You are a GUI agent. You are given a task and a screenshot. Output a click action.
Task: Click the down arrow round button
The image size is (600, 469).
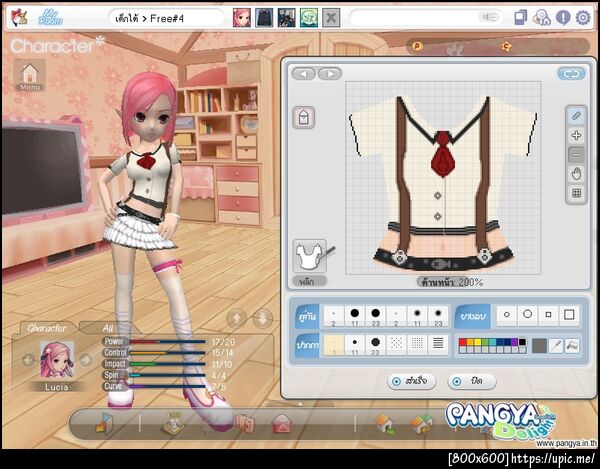pyautogui.click(x=262, y=318)
